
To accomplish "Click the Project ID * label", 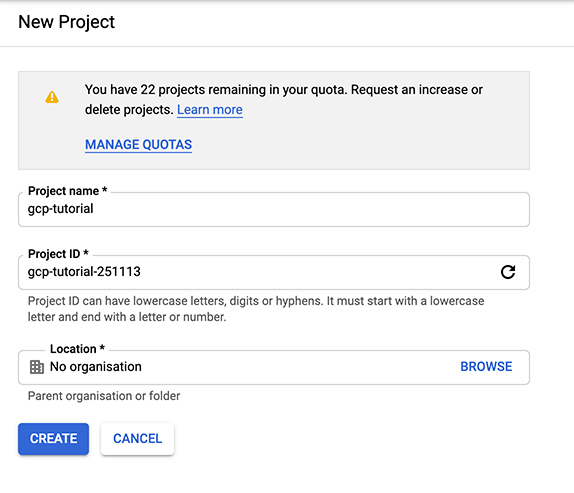I will coord(58,254).
